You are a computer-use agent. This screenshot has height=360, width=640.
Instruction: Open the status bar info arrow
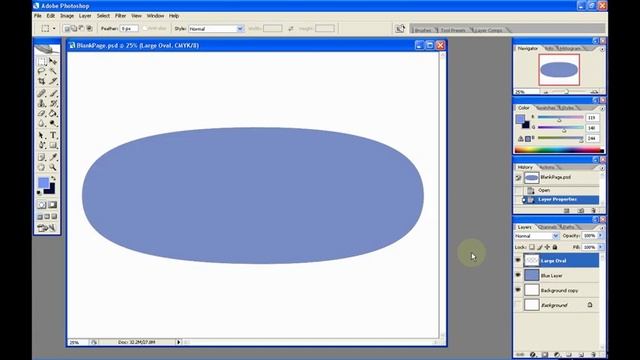click(178, 342)
